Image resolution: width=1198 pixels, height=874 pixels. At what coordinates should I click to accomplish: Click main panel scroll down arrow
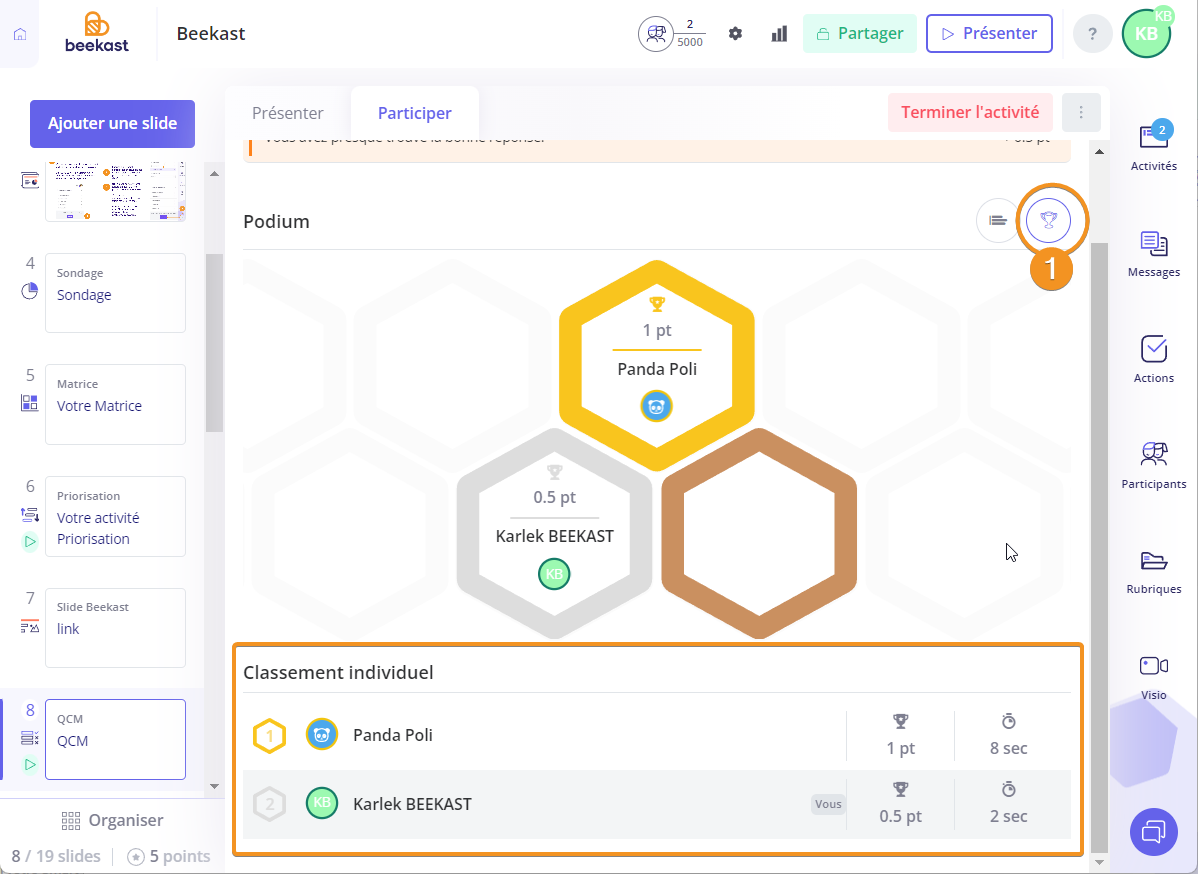pos(1099,863)
